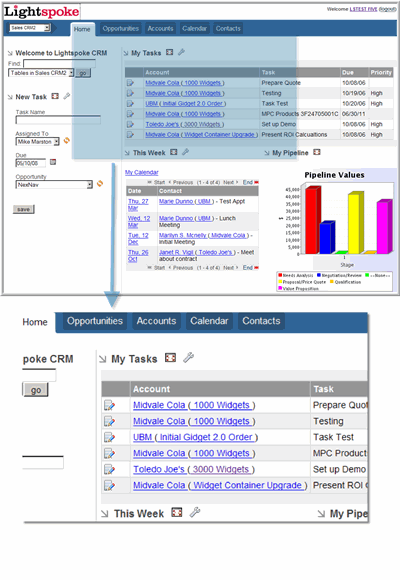Edit Task Test row icon in enlarged view
Viewport: 400px width, 580px height.
tap(109, 437)
